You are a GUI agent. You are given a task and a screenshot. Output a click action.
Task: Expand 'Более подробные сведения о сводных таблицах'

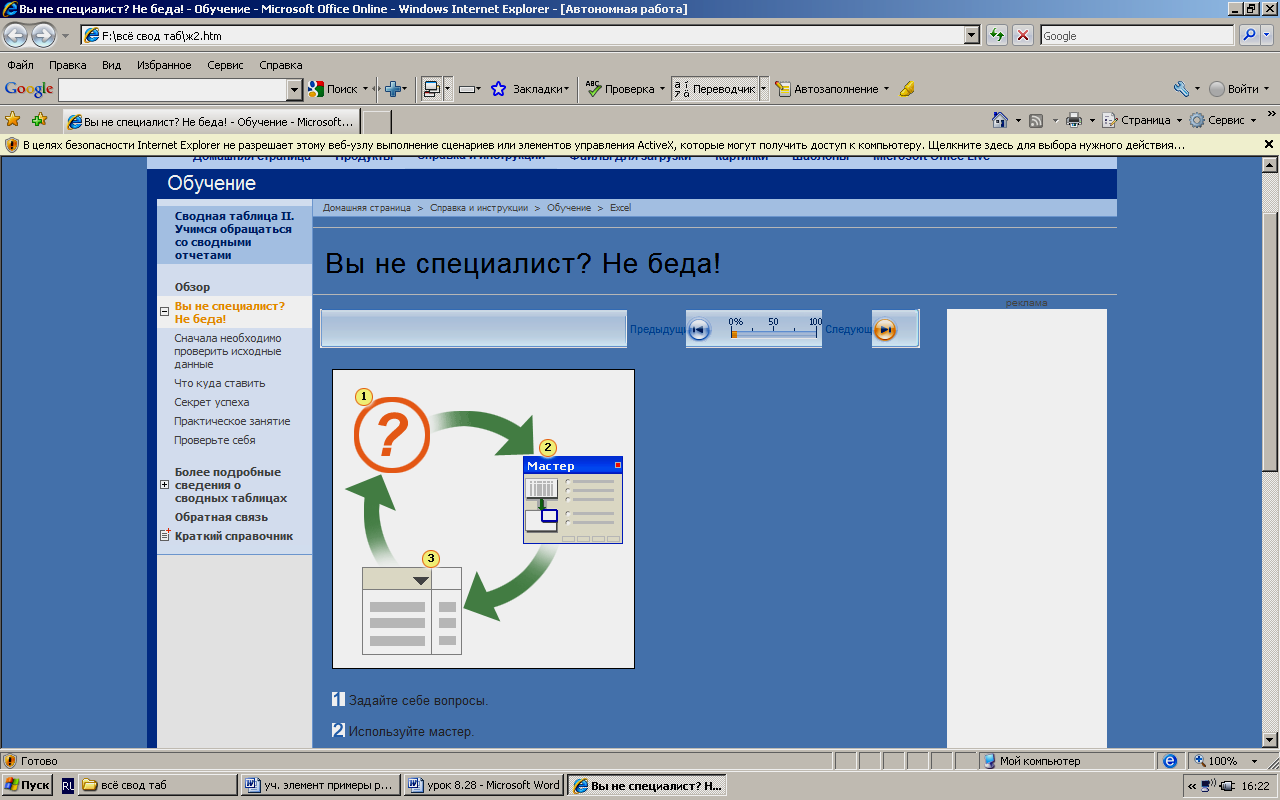click(165, 485)
